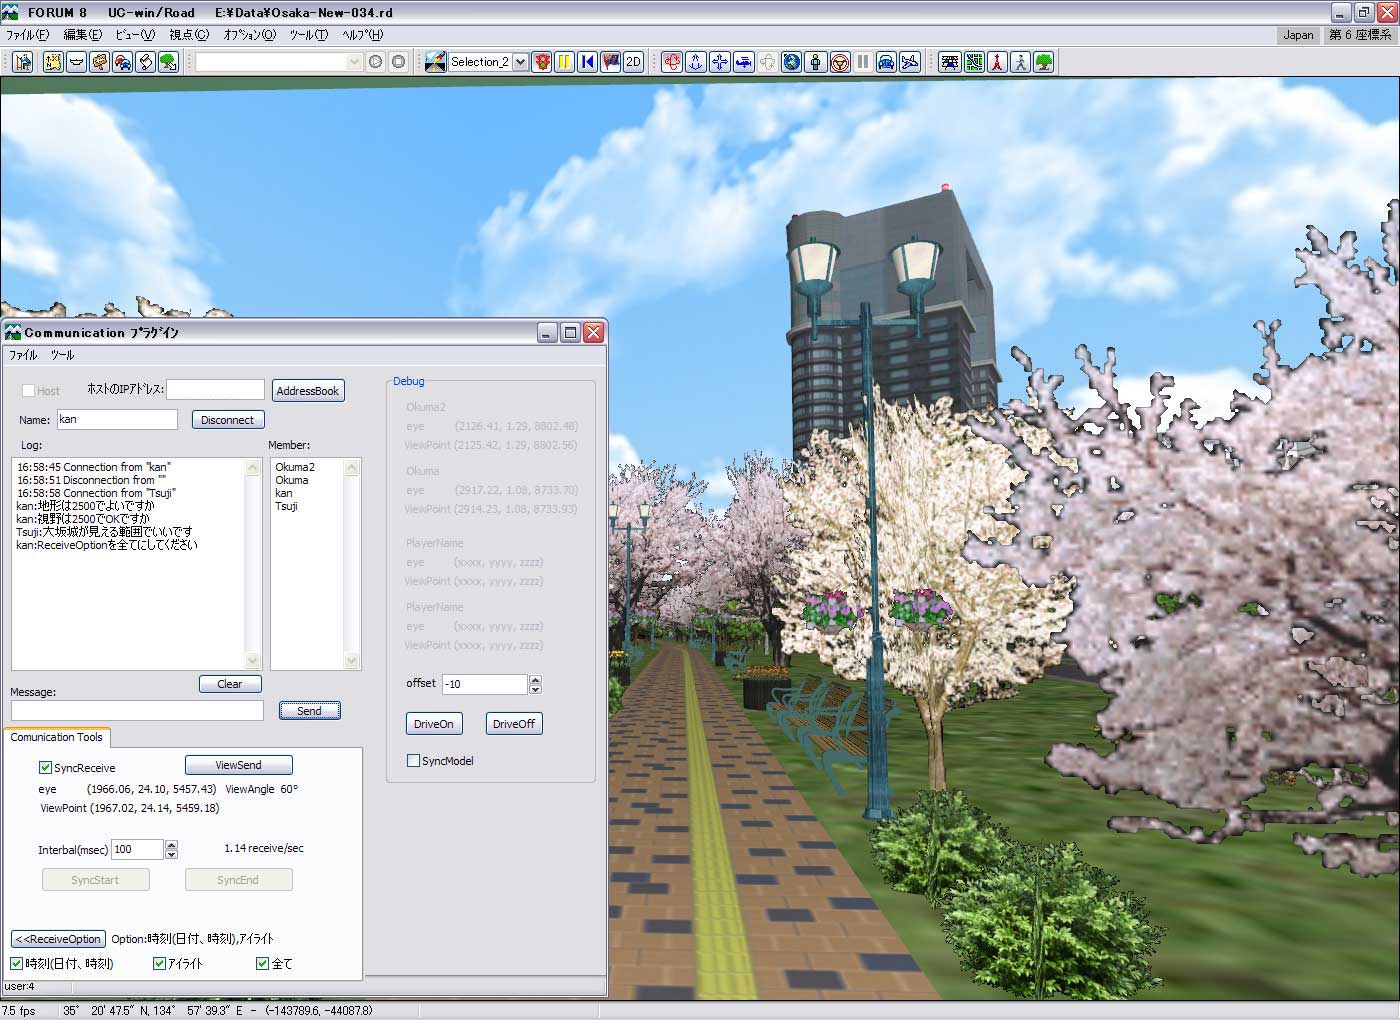
Task: Increase the offset value with up arrow
Action: click(535, 680)
